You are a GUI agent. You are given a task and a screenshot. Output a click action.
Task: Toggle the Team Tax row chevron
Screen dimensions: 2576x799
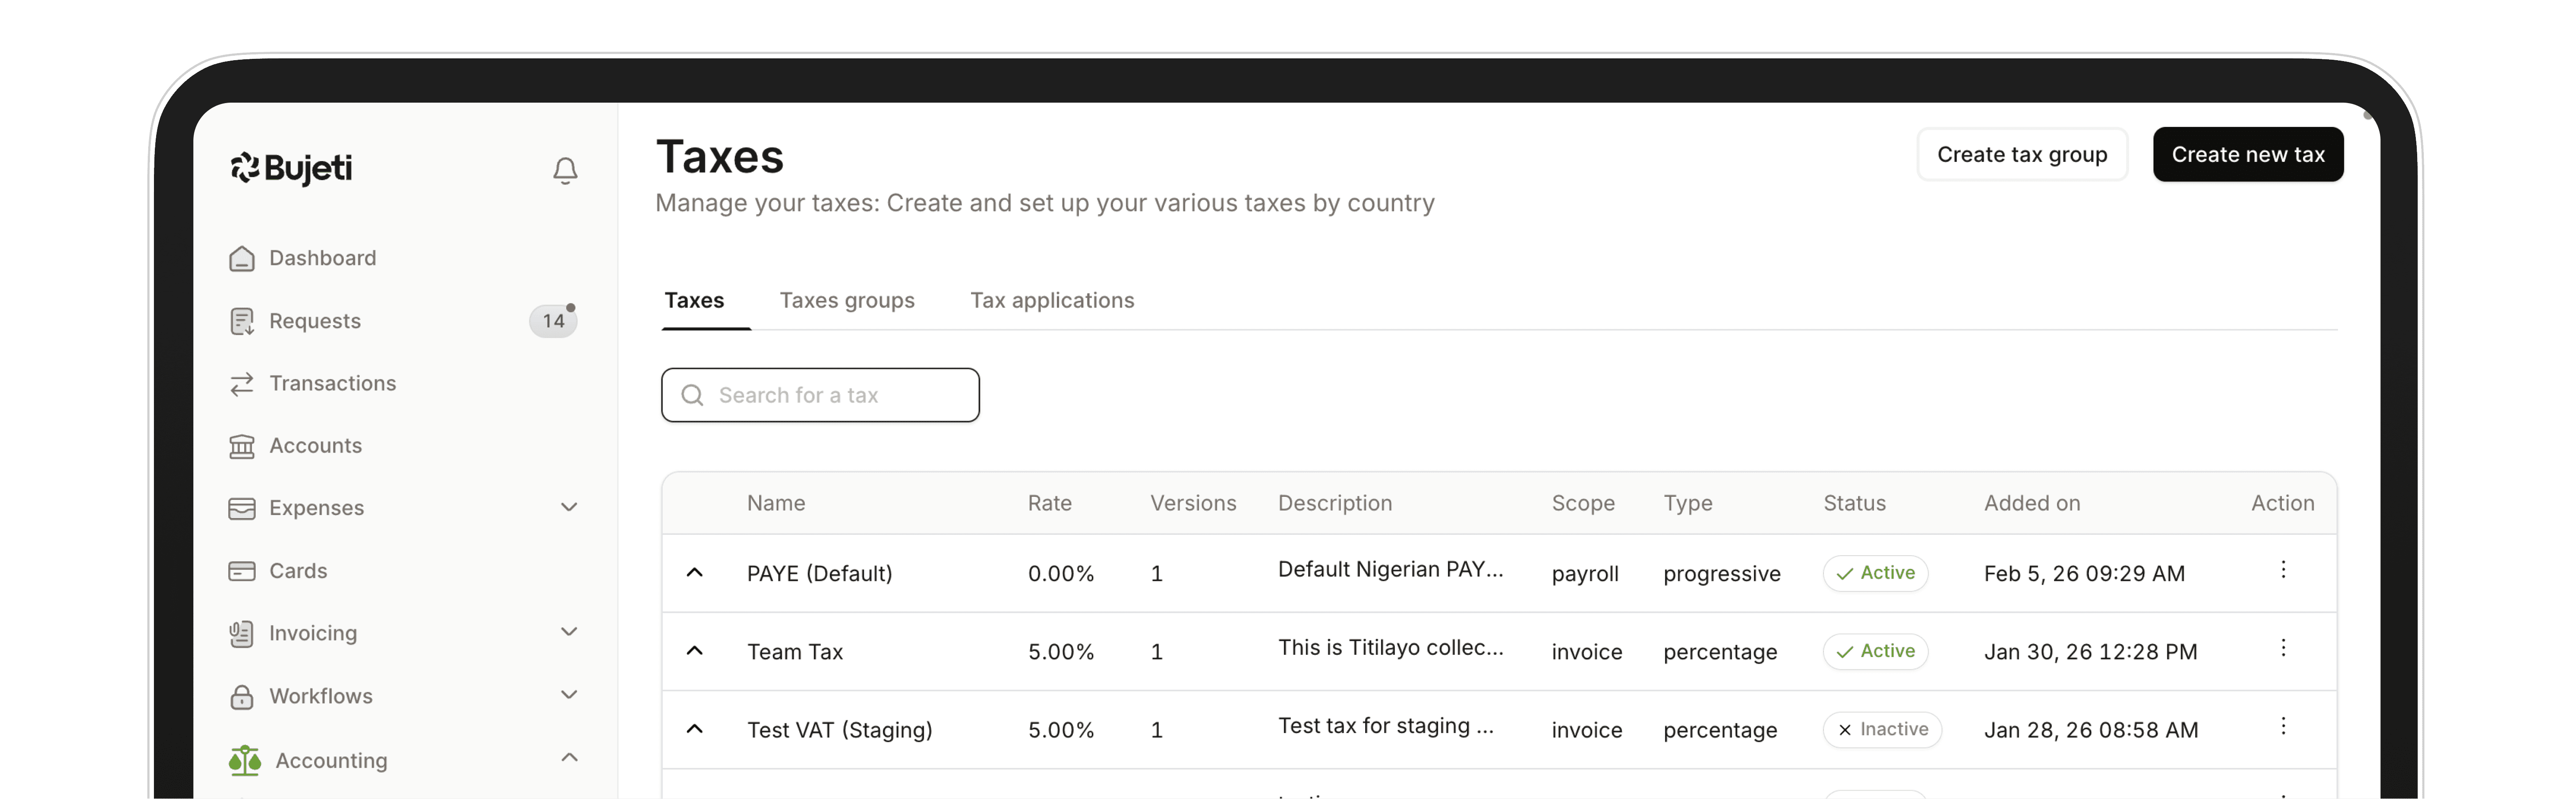pyautogui.click(x=695, y=651)
